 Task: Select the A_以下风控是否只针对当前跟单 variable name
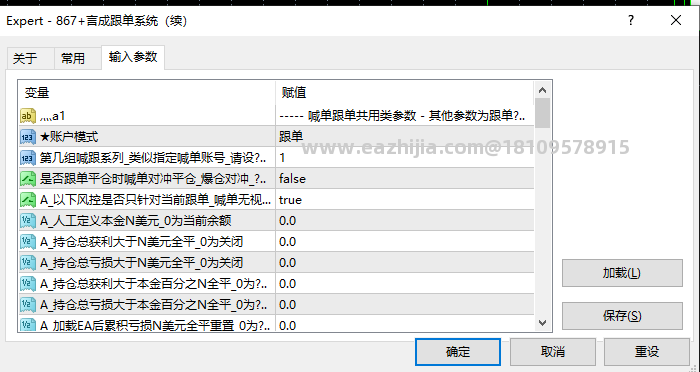[x=155, y=200]
